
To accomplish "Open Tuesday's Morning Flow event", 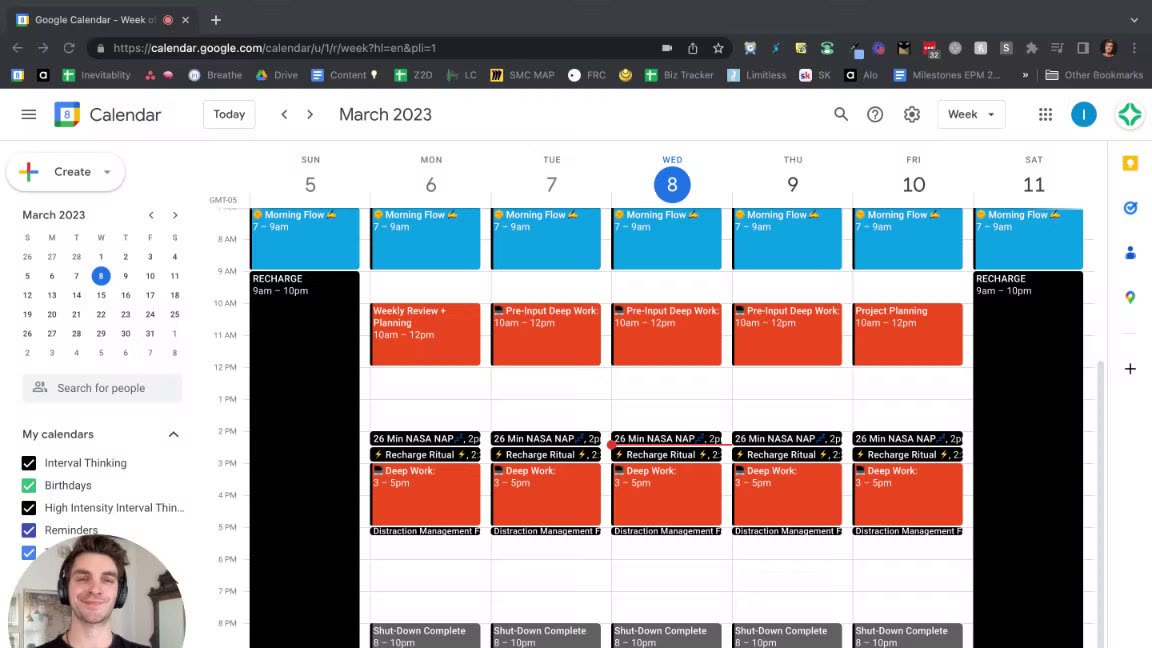I will coord(546,239).
